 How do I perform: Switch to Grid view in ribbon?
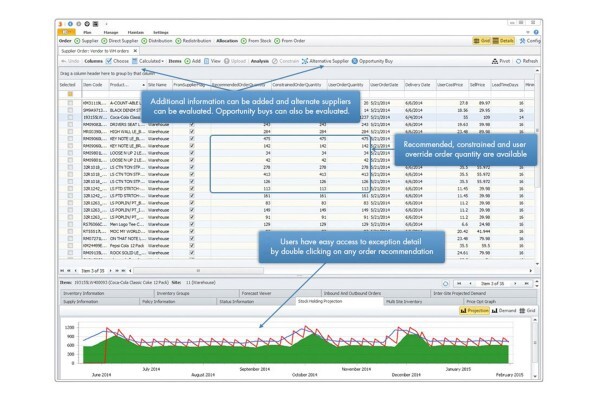pos(482,41)
